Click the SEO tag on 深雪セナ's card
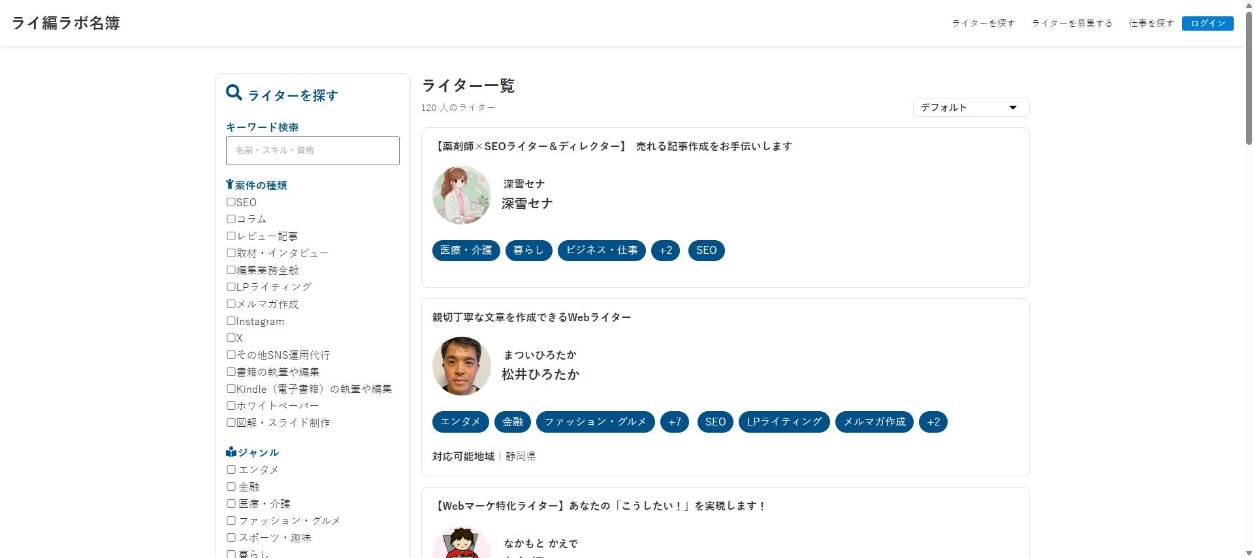Viewport: 1254px width, 558px height. (706, 251)
